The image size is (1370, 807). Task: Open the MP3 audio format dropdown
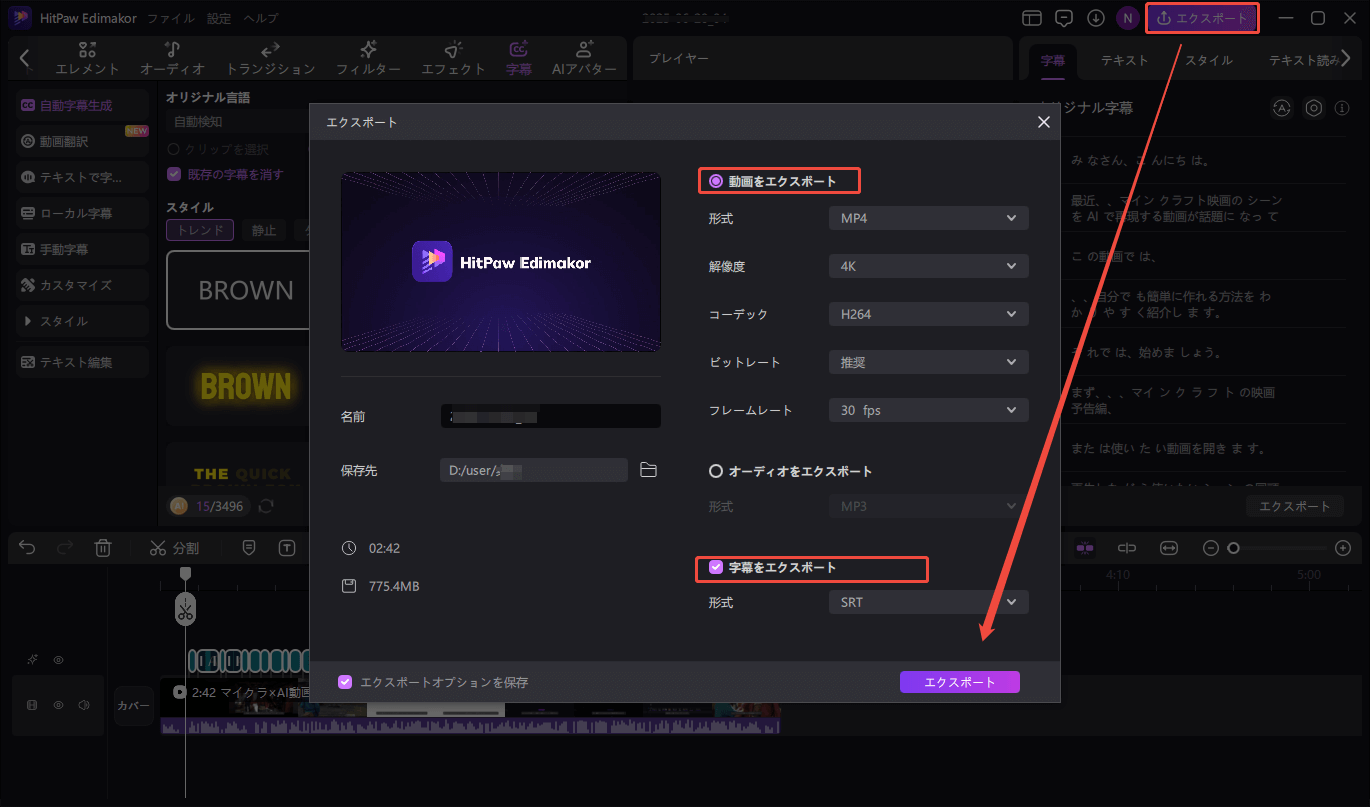pyautogui.click(x=928, y=506)
